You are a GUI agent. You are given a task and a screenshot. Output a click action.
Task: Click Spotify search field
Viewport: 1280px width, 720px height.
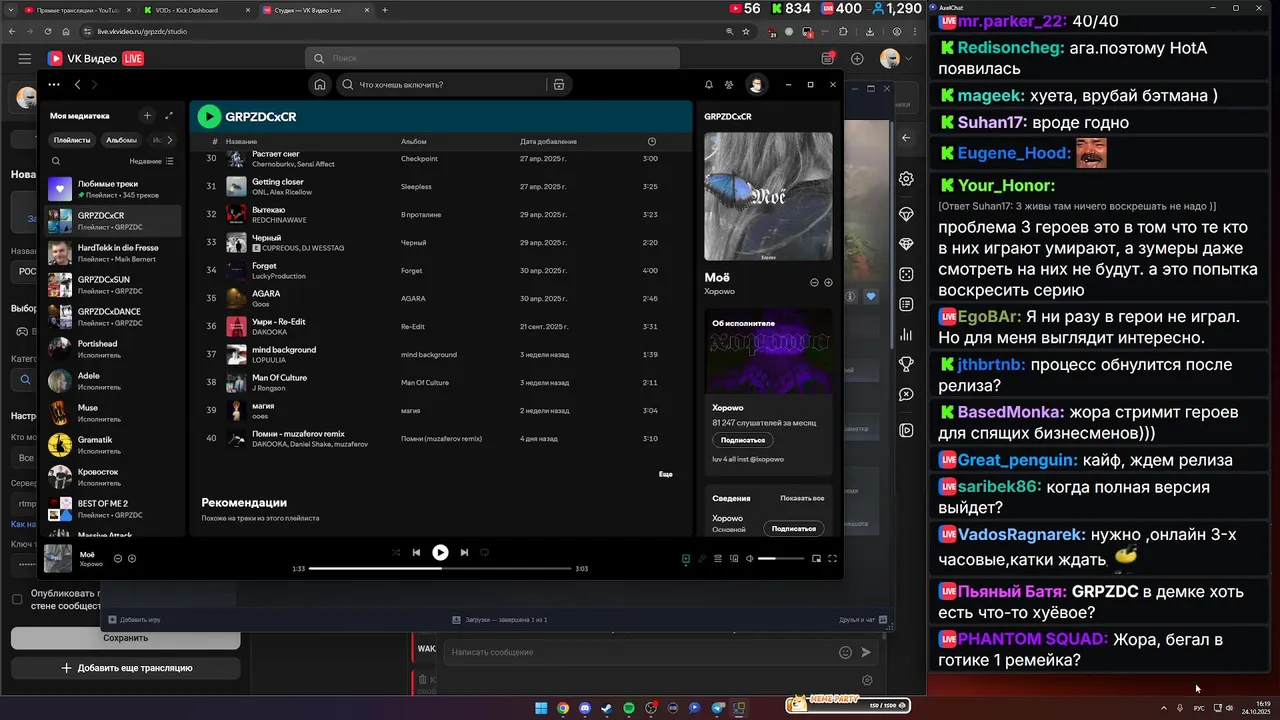point(445,85)
